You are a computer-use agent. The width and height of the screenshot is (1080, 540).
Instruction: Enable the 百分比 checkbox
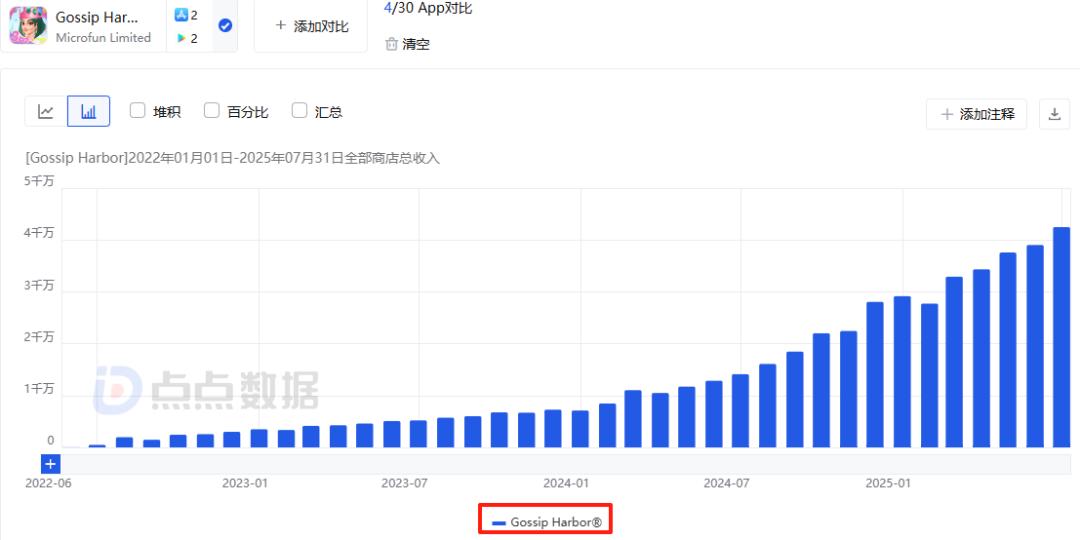pos(212,111)
